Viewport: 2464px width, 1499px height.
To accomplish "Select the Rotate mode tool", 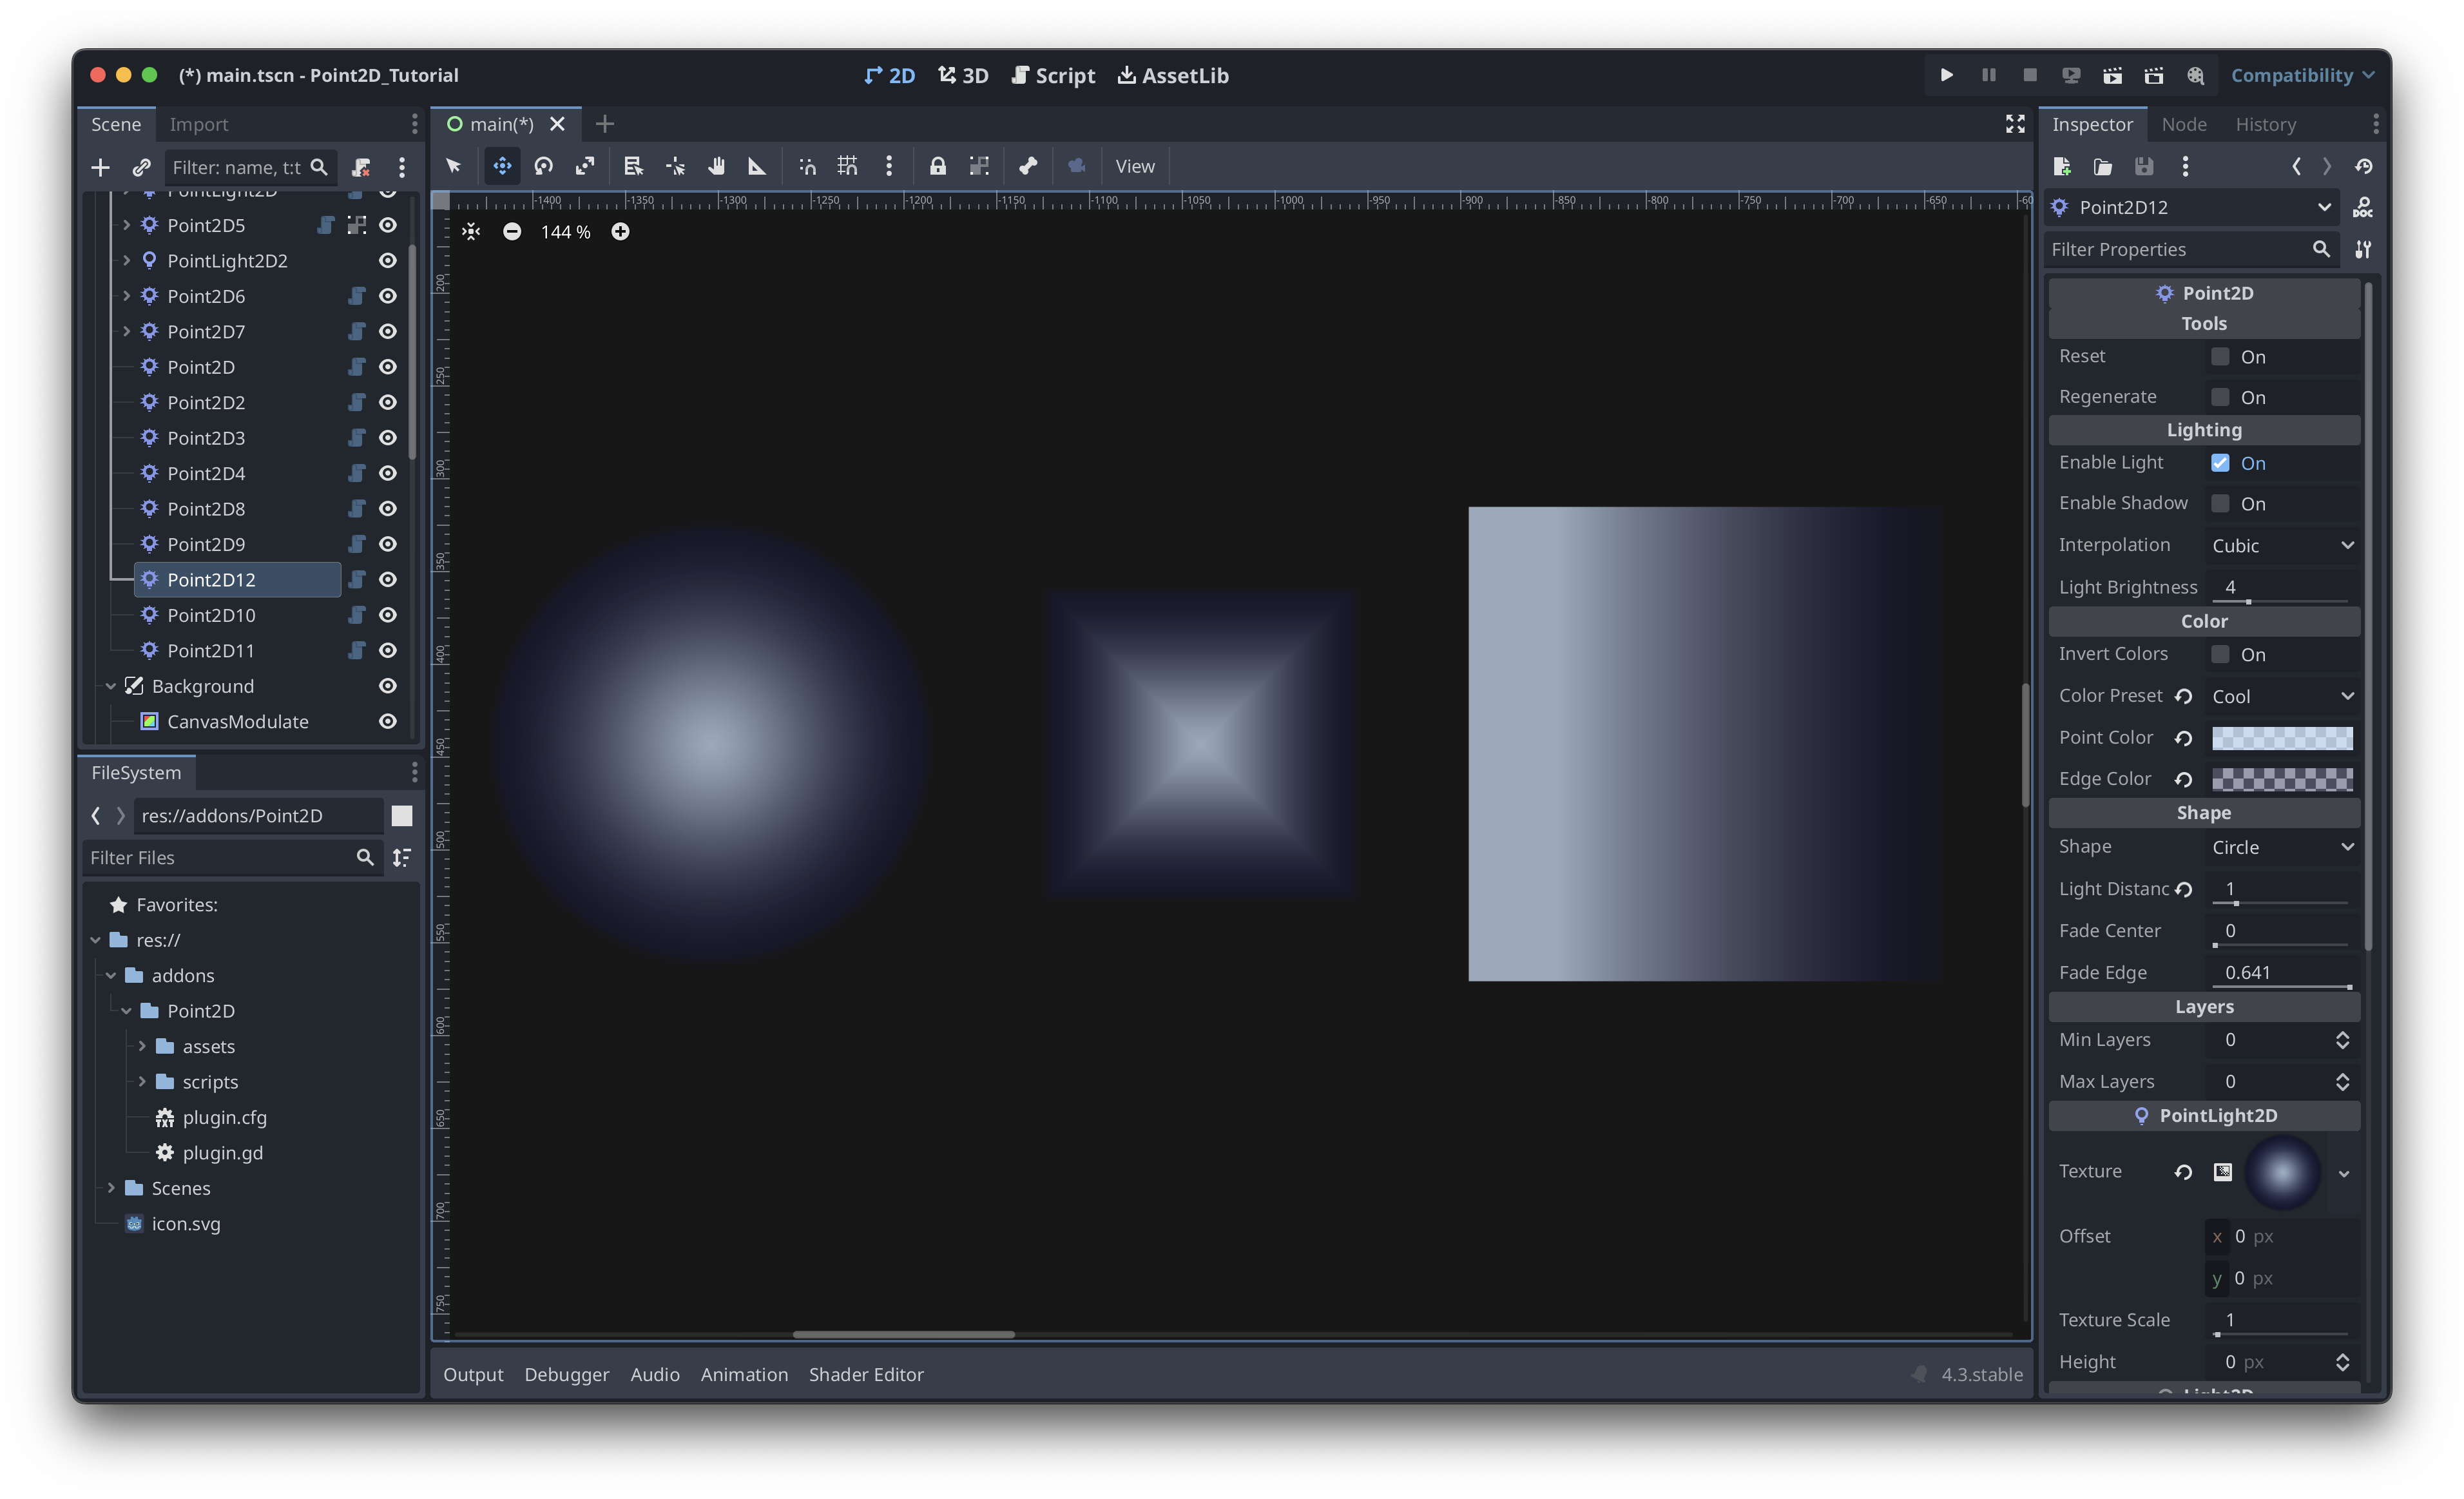I will 543,166.
